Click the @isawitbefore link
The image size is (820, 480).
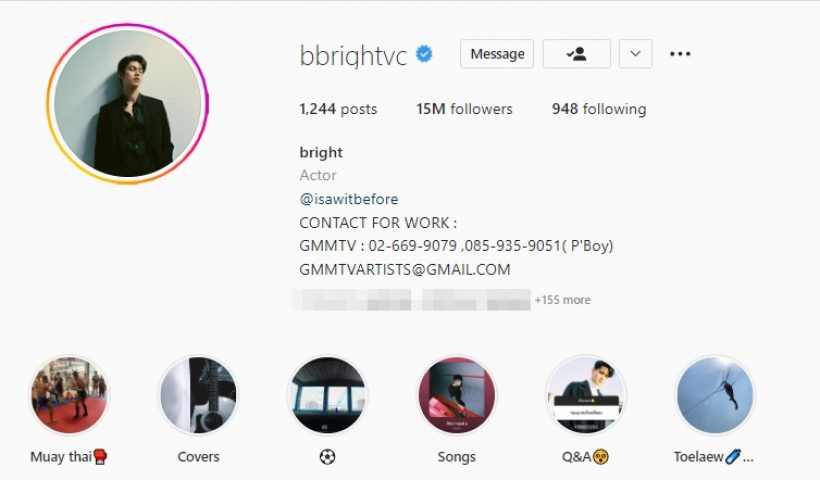(x=349, y=199)
